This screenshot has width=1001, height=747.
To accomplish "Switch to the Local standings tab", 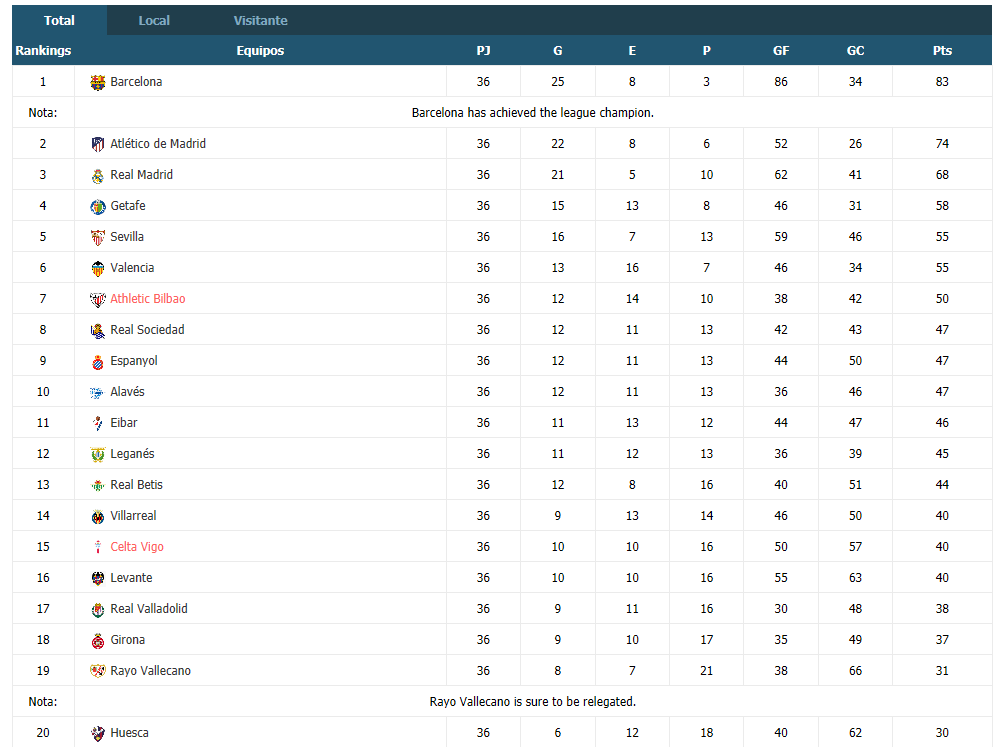I will coord(154,20).
